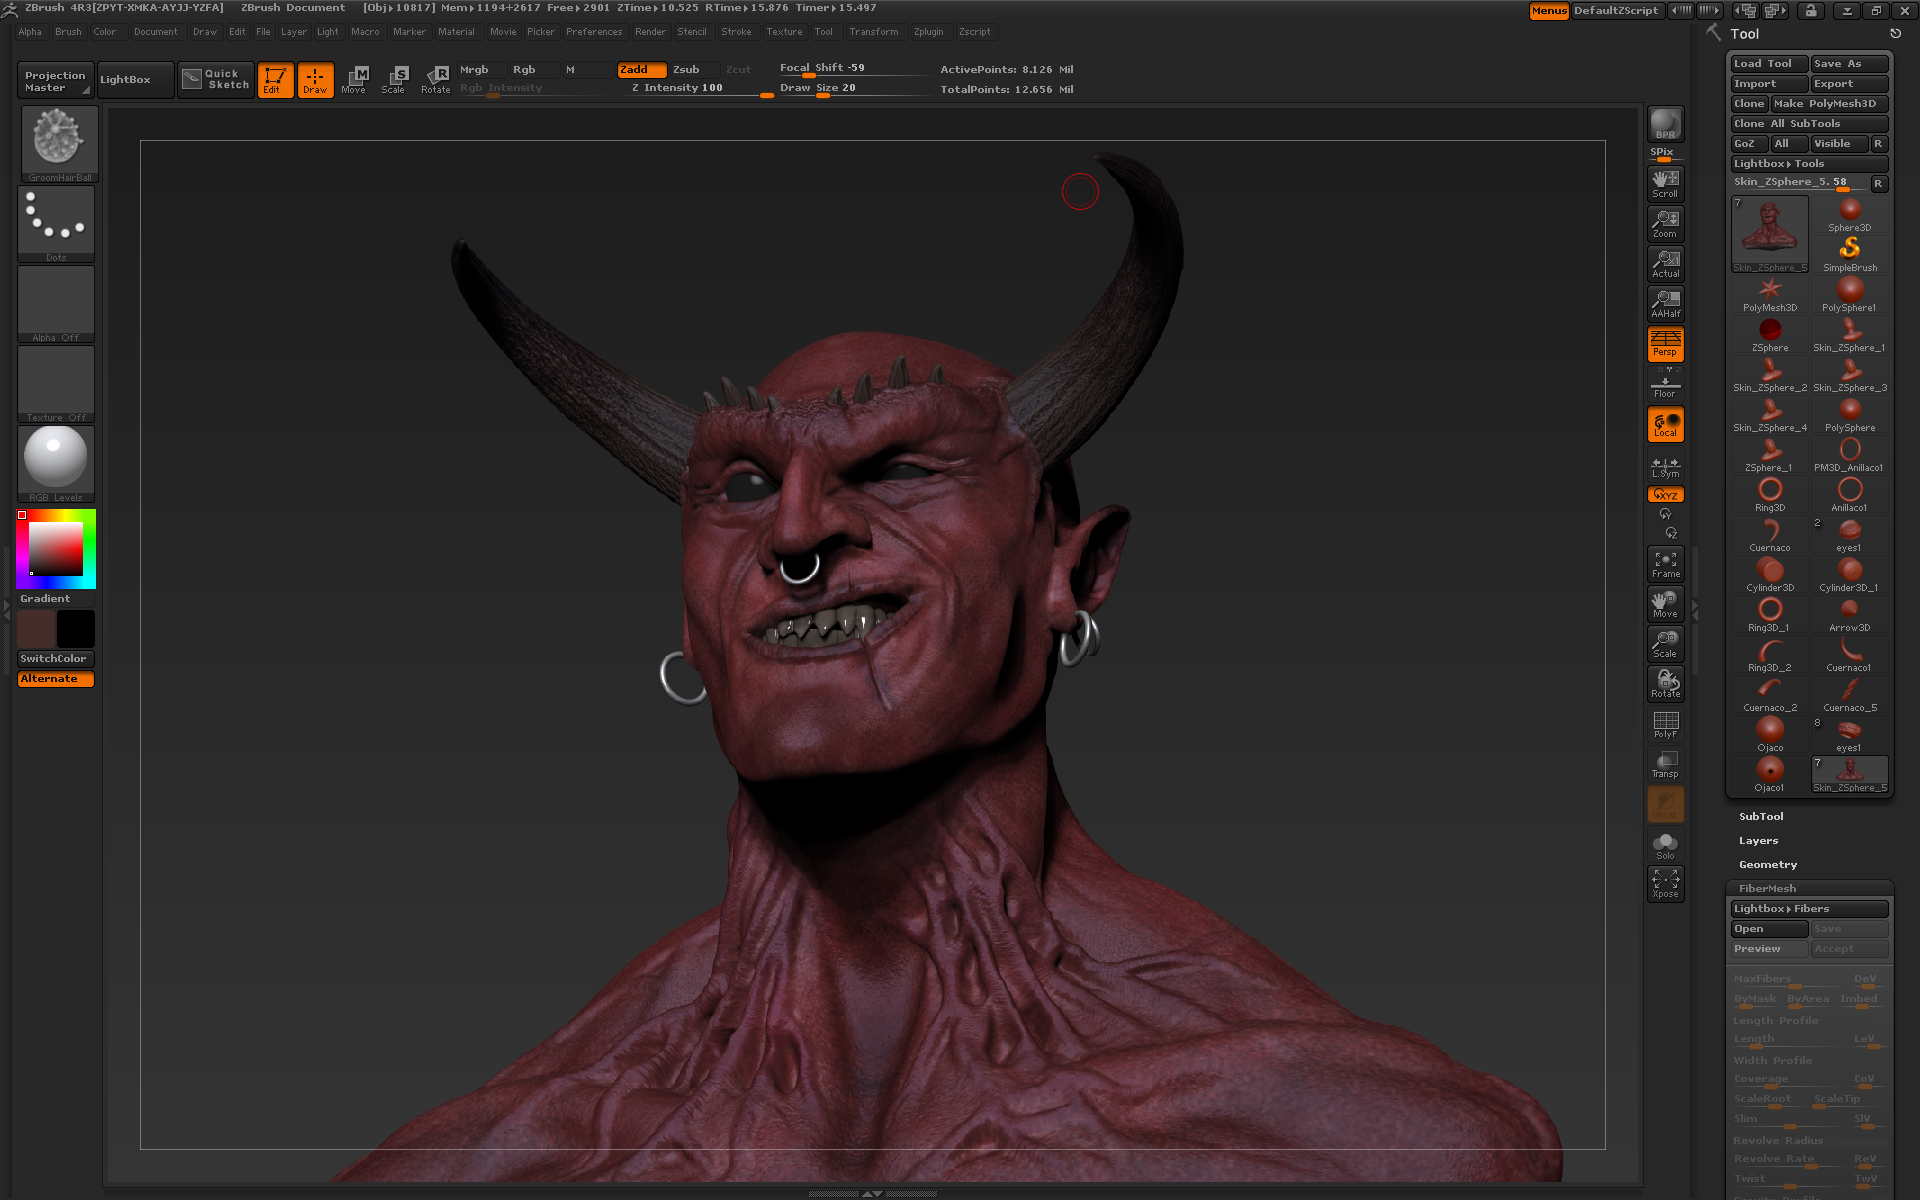Toggle PolyF polyframe display
The image size is (1920, 1200).
click(1665, 724)
